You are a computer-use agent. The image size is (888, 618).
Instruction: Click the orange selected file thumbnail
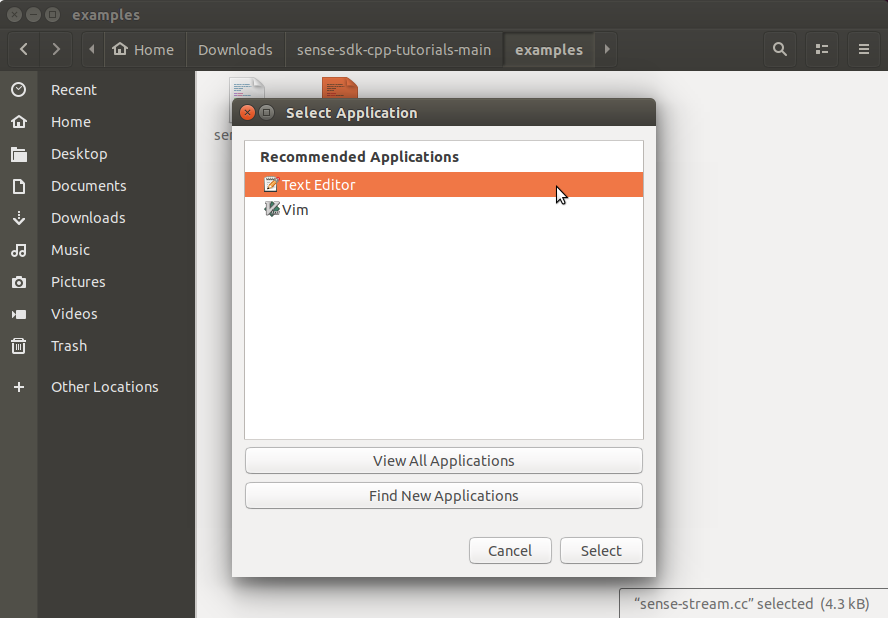[340, 87]
